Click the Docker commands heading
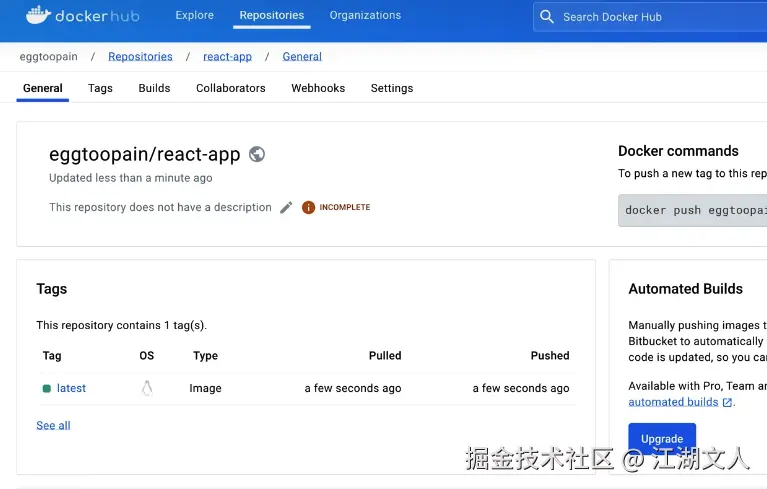 pyautogui.click(x=678, y=151)
